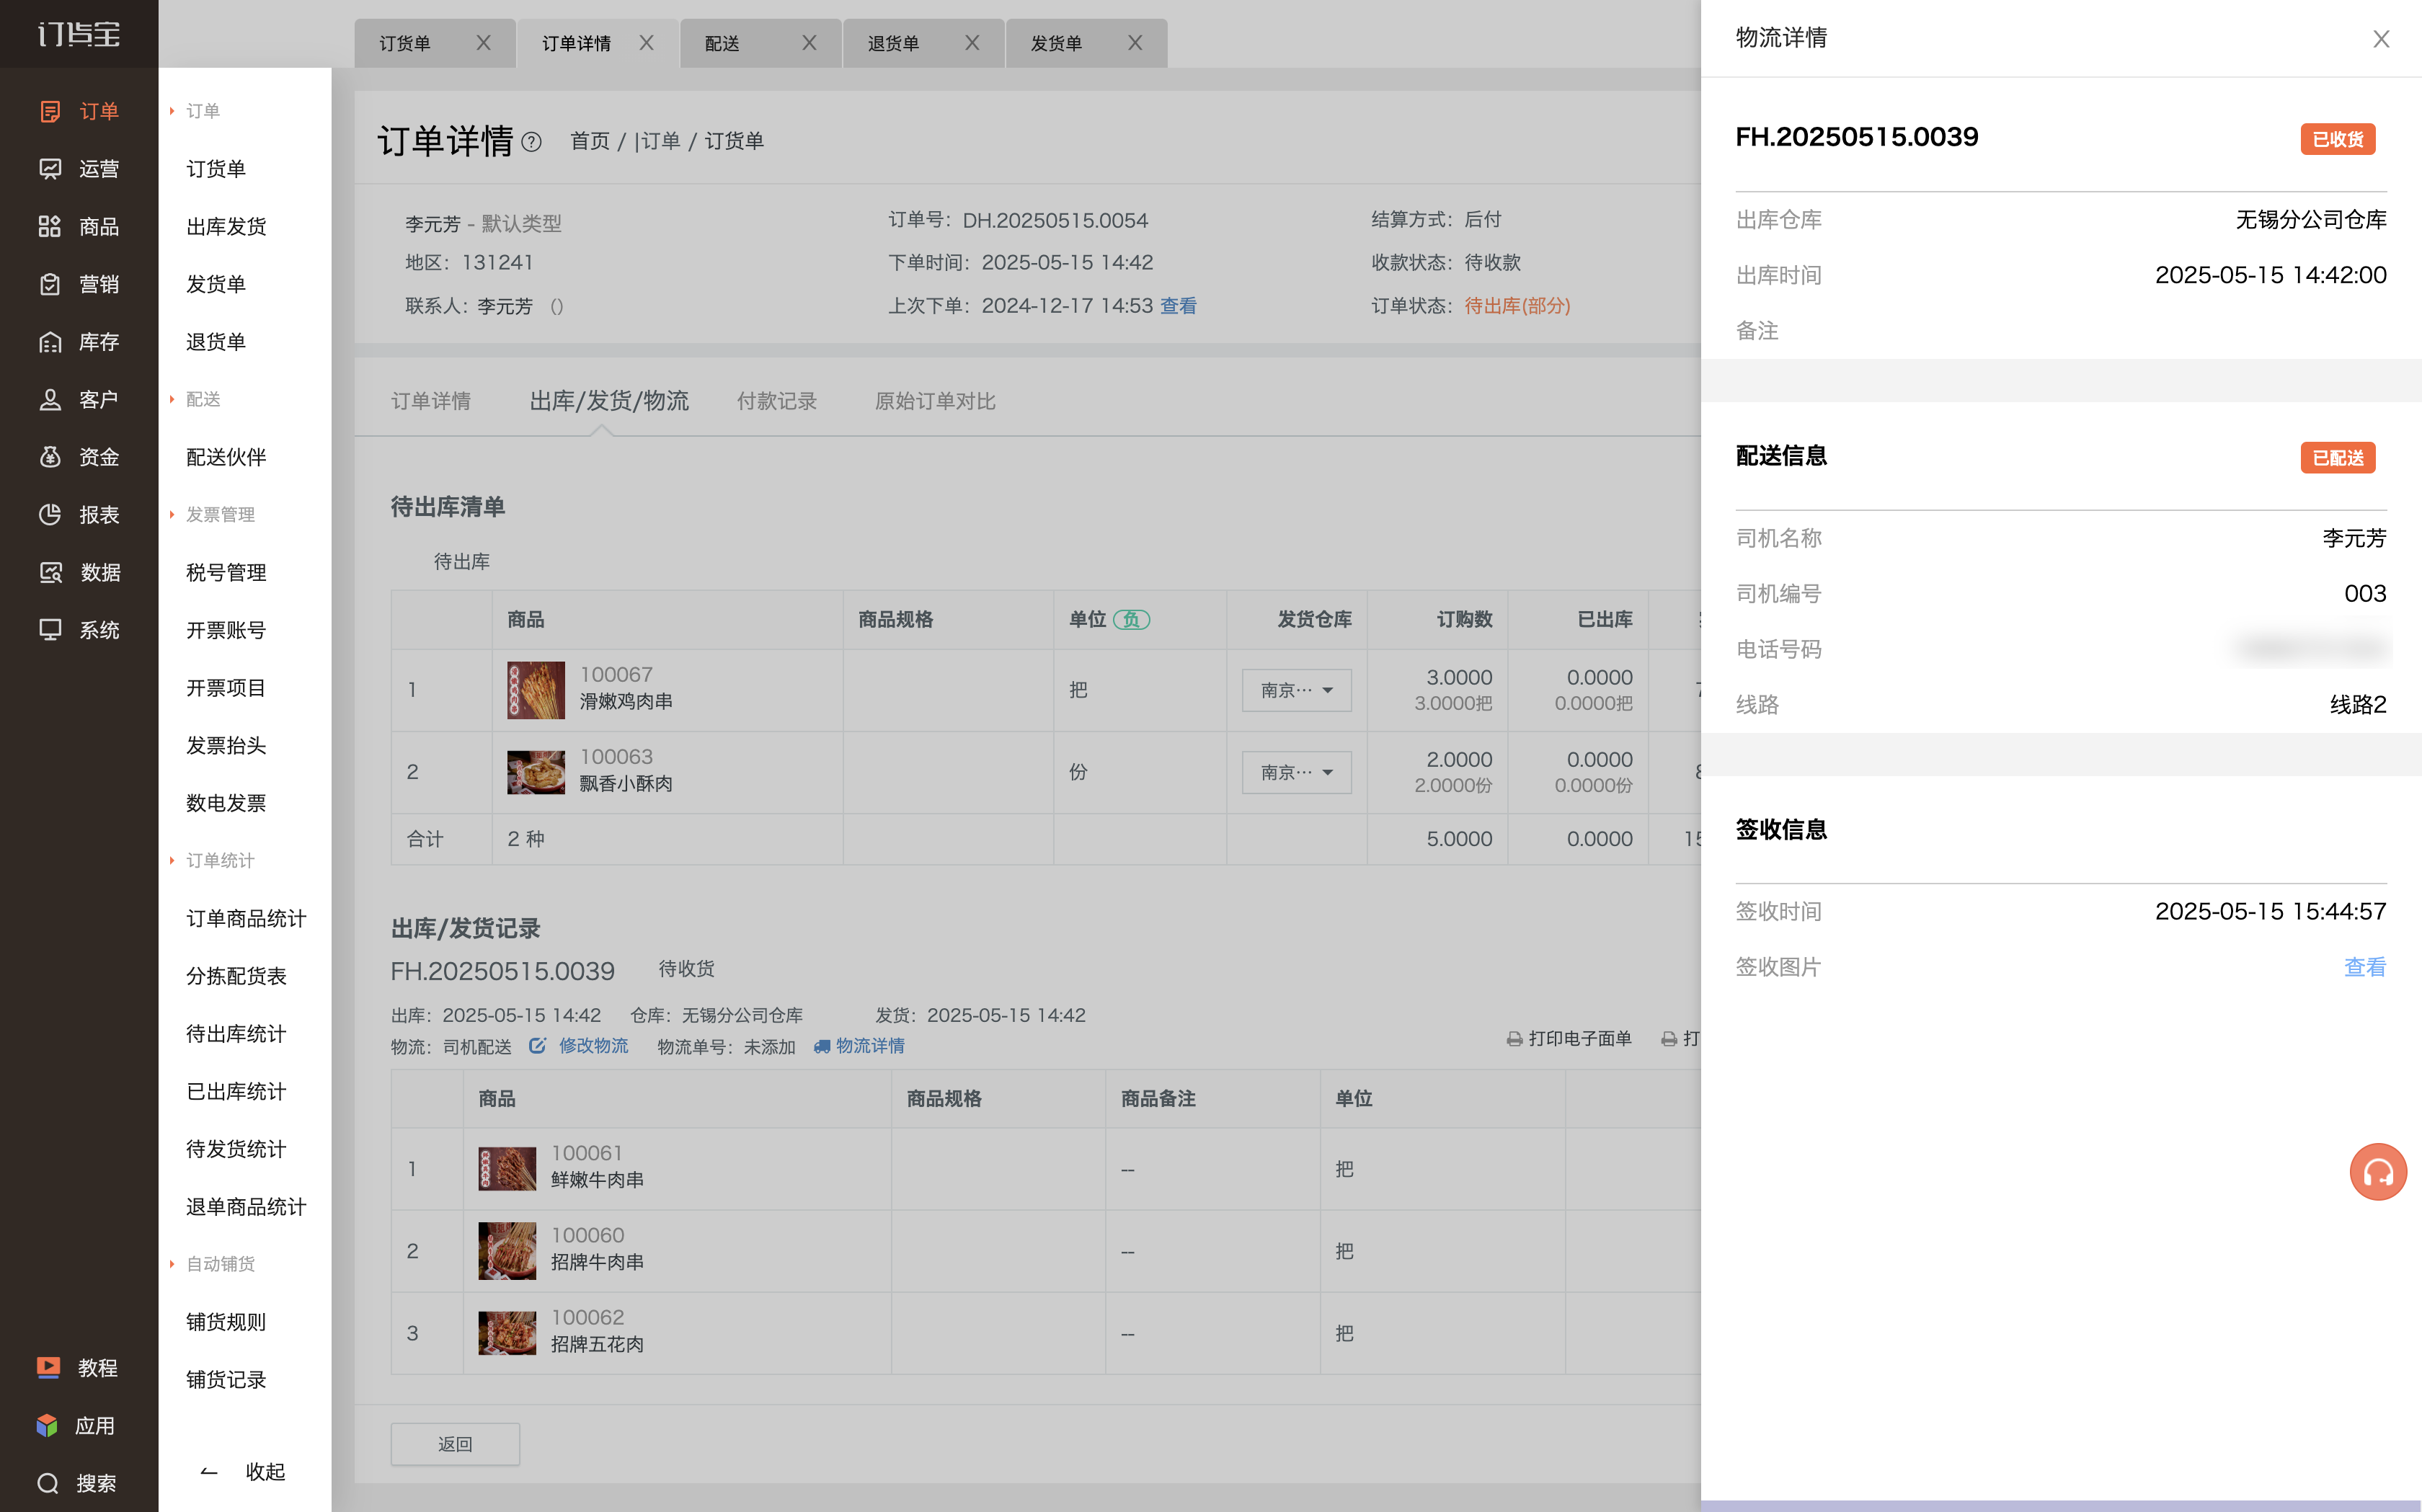Viewport: 2422px width, 1512px height.
Task: Close the 物流详情 side panel
Action: 2381,39
